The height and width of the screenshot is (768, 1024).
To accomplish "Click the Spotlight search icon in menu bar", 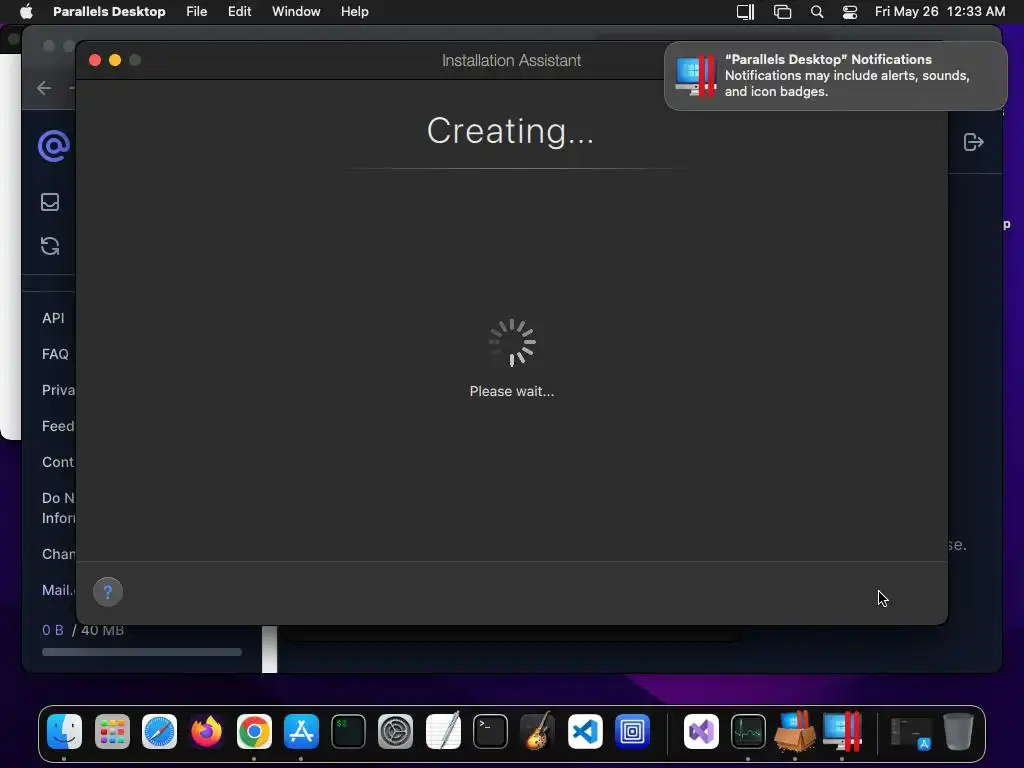I will 816,12.
